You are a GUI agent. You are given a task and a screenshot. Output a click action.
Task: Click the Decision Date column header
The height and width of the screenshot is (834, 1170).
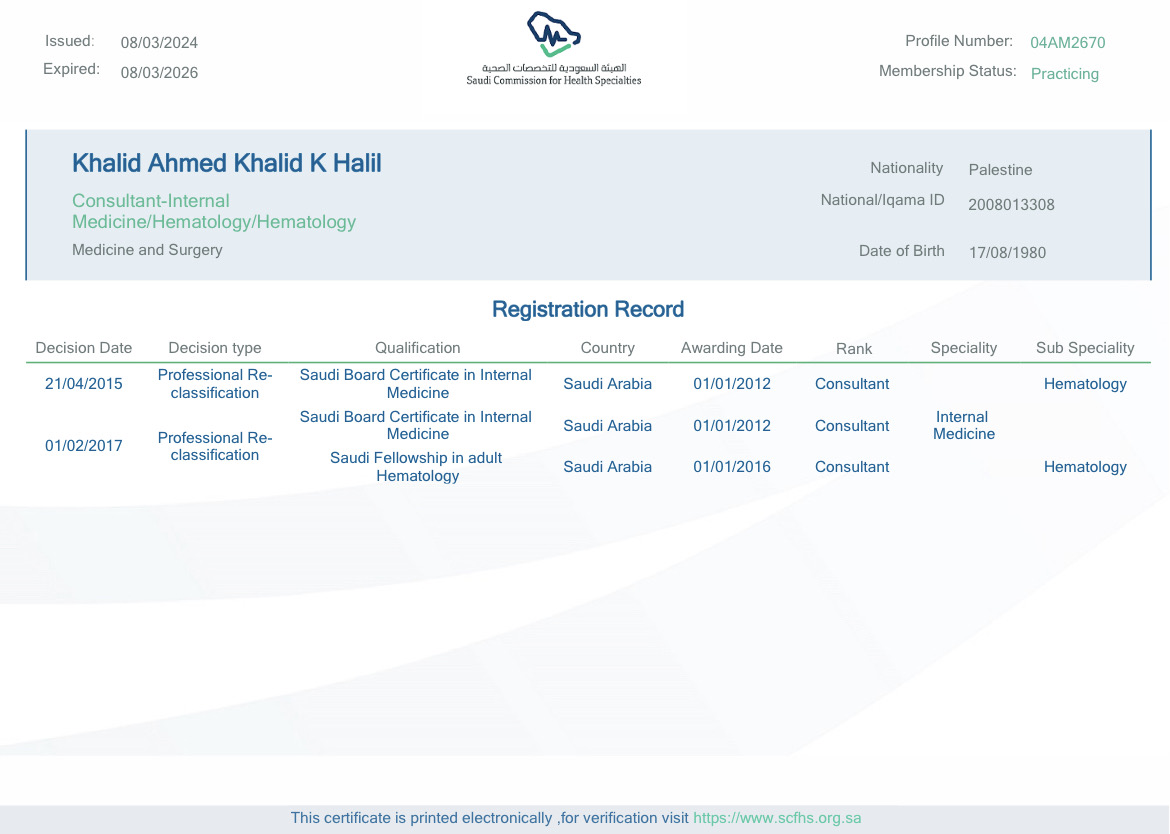[84, 348]
